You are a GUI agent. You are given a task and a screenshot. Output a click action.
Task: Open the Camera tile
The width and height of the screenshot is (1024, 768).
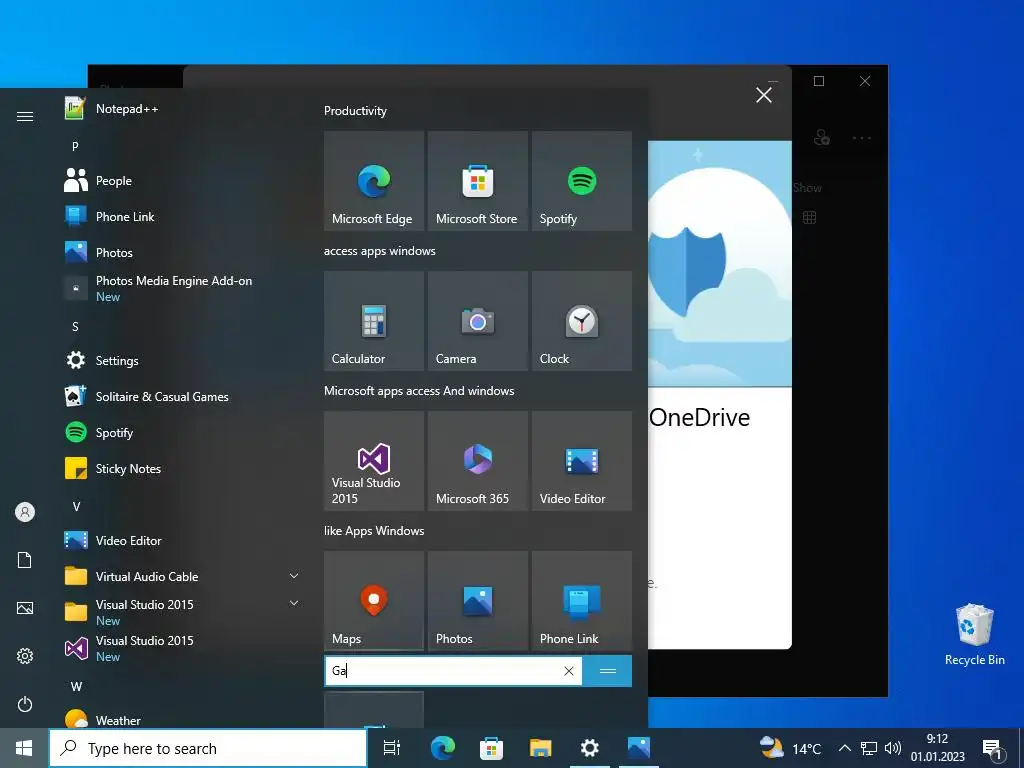tap(477, 321)
